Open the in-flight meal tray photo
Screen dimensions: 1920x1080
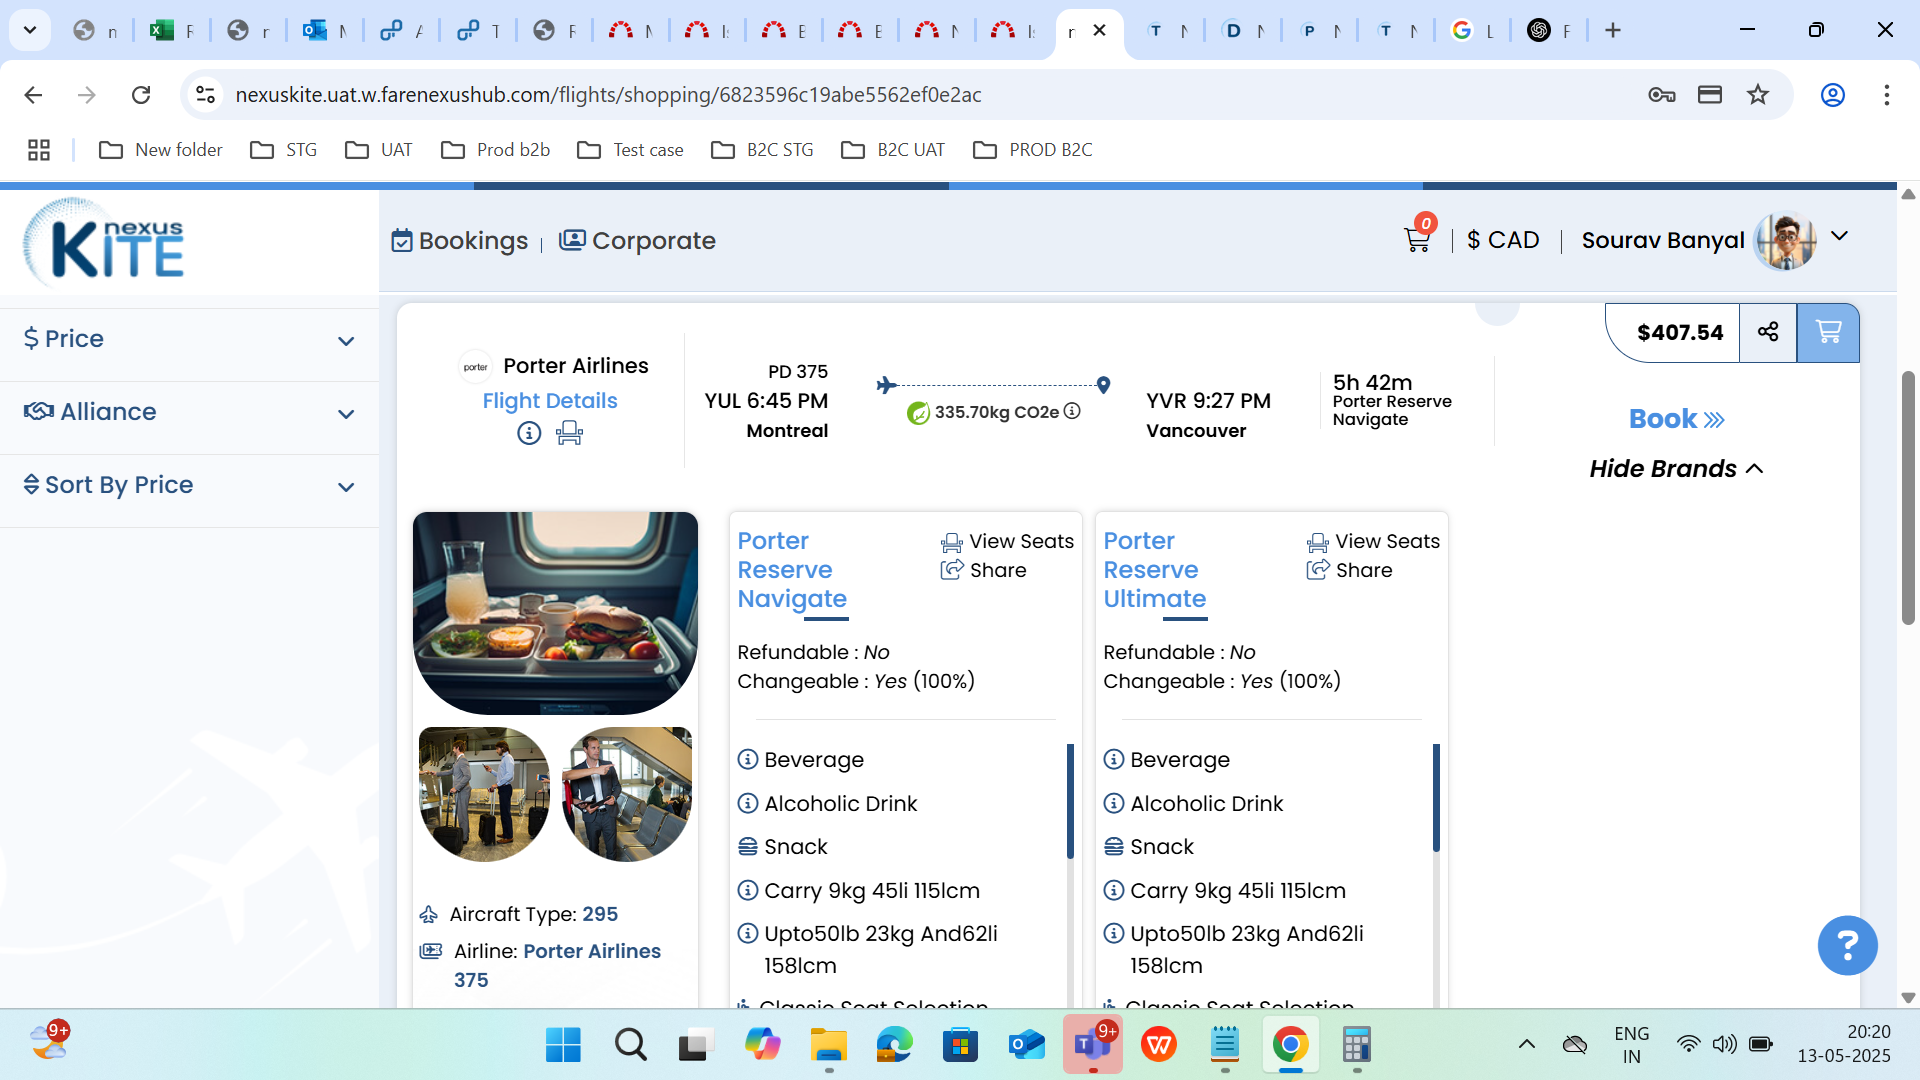click(555, 613)
